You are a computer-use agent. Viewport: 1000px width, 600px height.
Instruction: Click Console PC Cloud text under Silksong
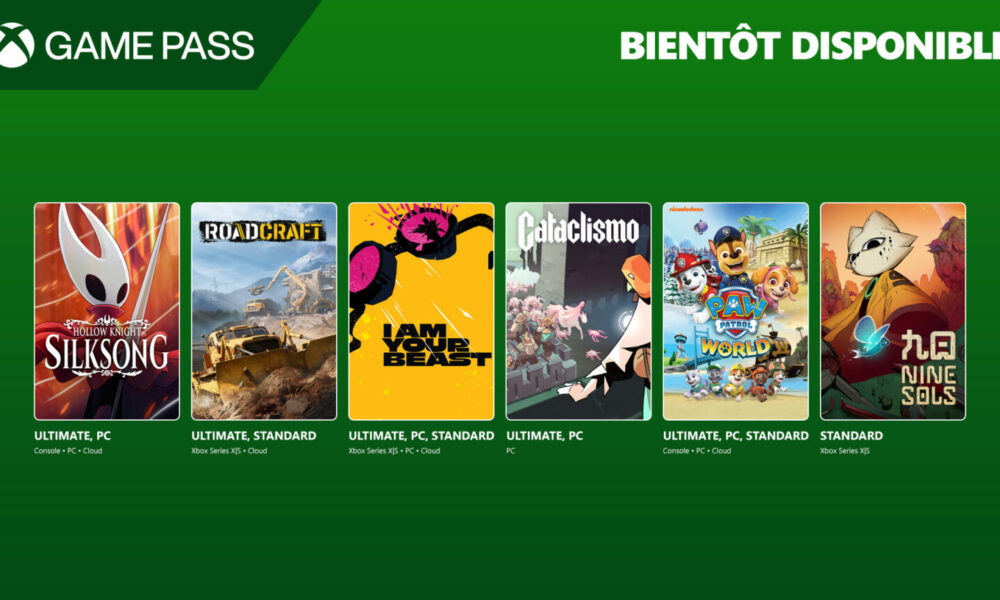(x=68, y=451)
